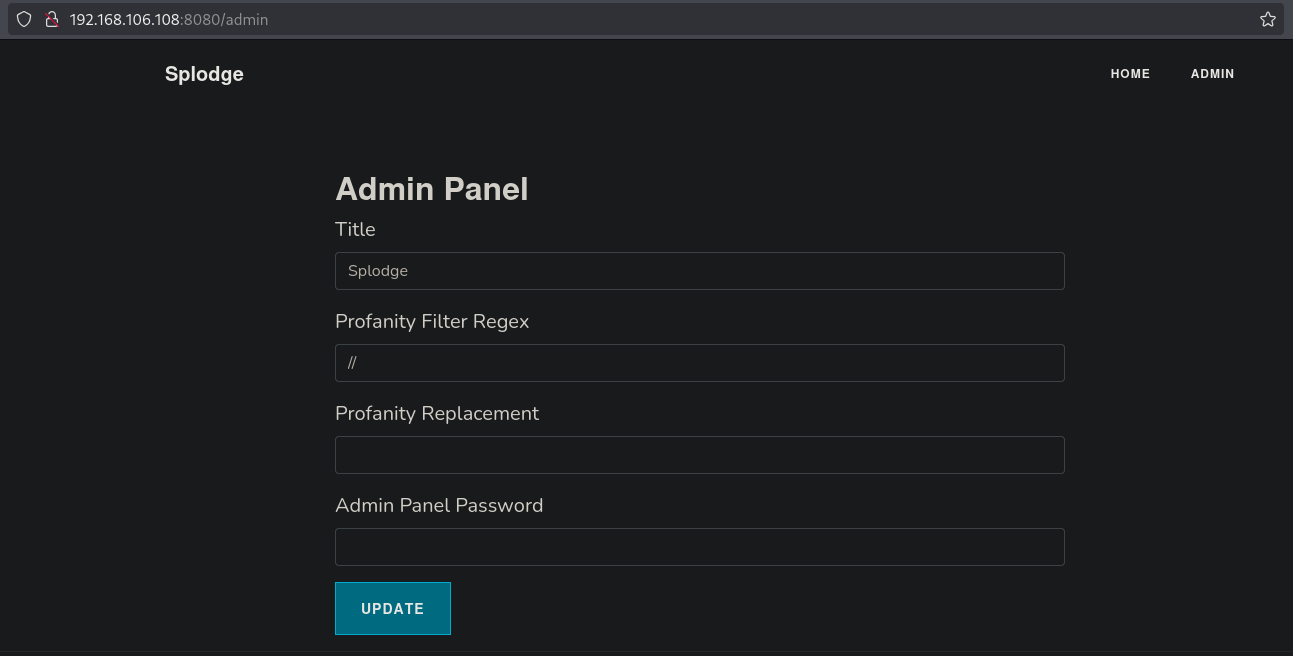Click the tracking protection shield icon
The width and height of the screenshot is (1293, 656).
[24, 19]
